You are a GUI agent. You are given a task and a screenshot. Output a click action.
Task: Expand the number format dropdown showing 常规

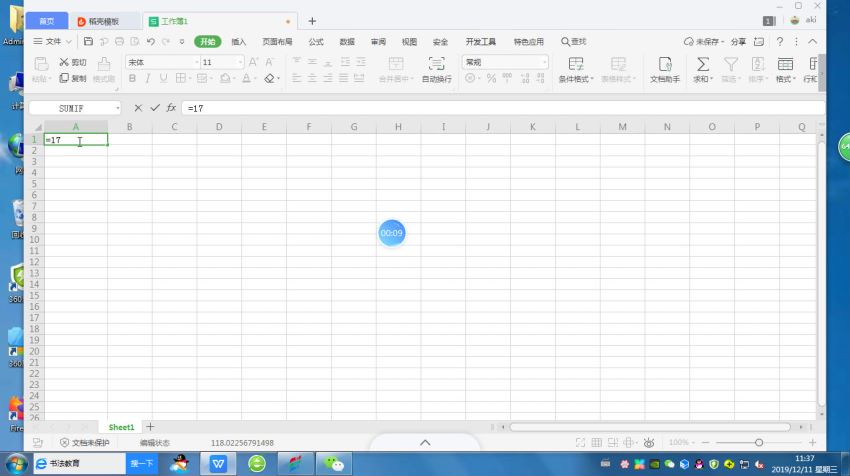click(x=505, y=62)
